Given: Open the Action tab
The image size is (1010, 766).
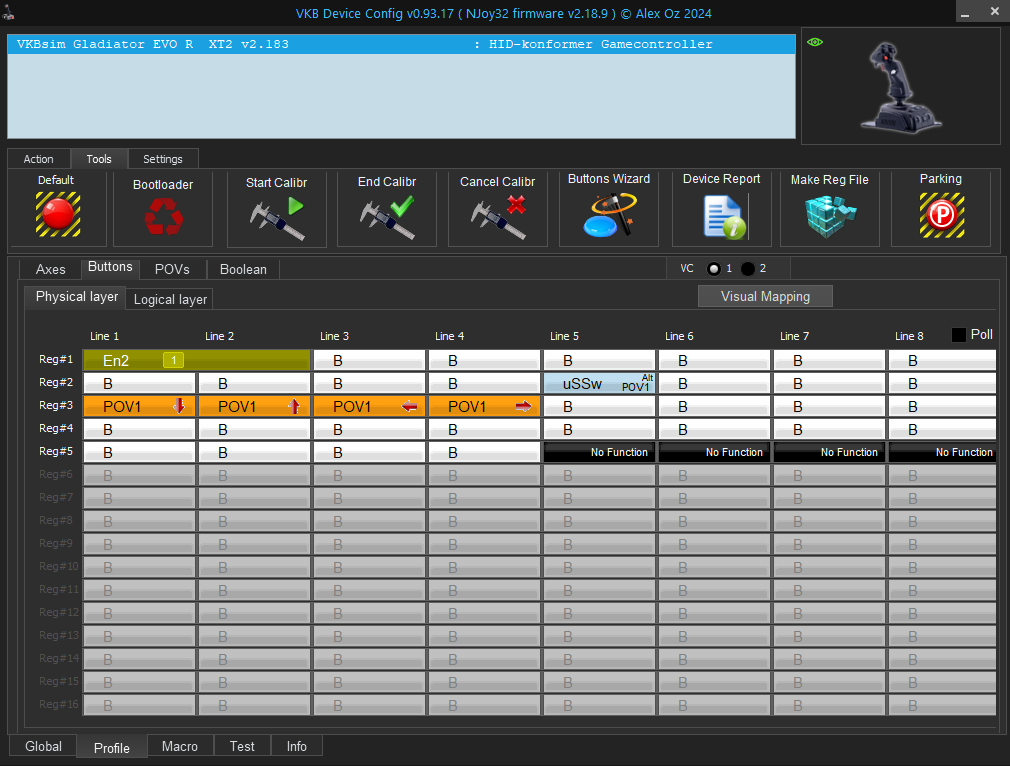Looking at the screenshot, I should point(39,159).
